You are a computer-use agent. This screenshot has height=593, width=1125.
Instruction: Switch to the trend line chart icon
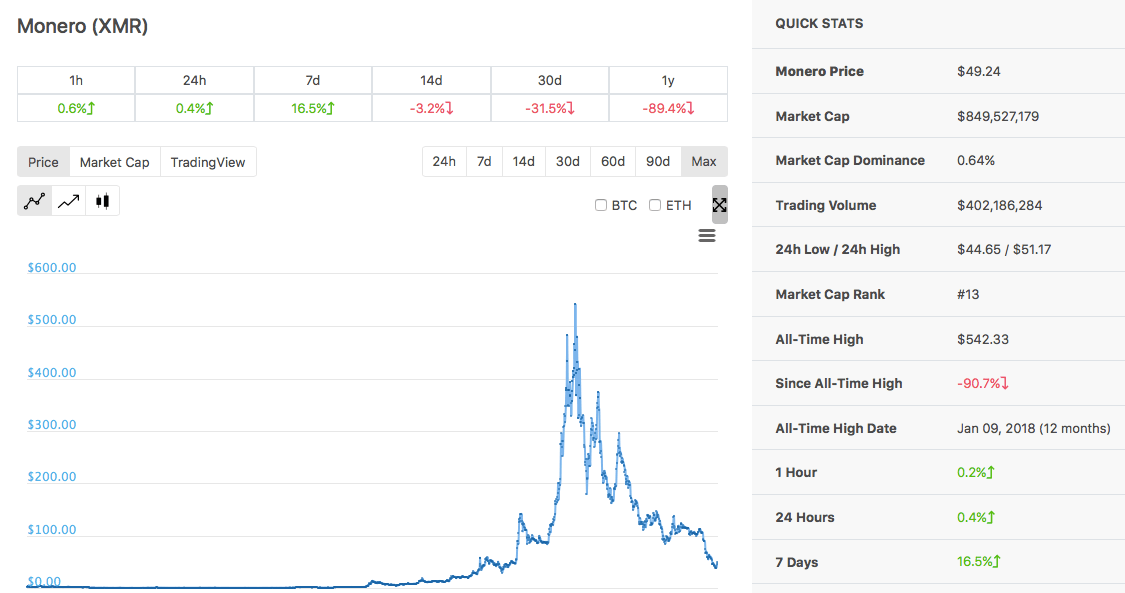tap(69, 201)
